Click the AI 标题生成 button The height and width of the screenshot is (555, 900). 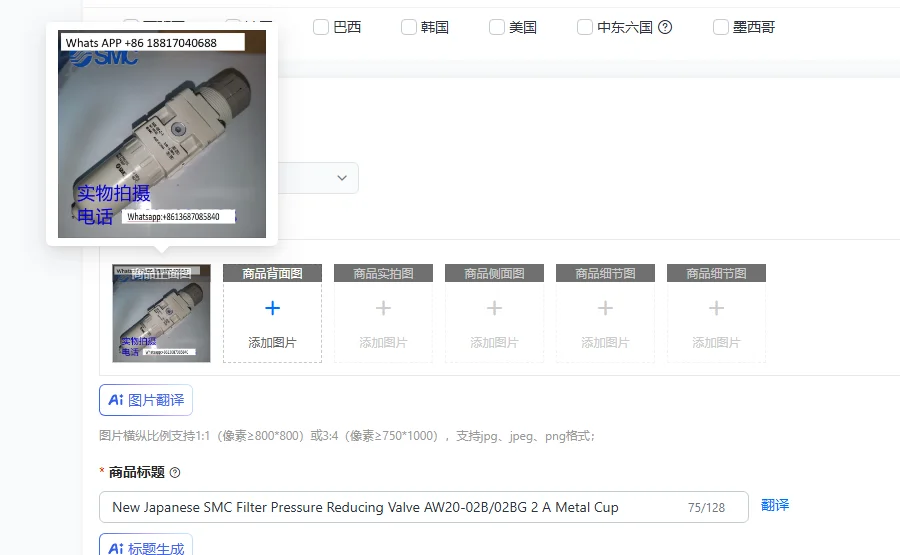146,545
